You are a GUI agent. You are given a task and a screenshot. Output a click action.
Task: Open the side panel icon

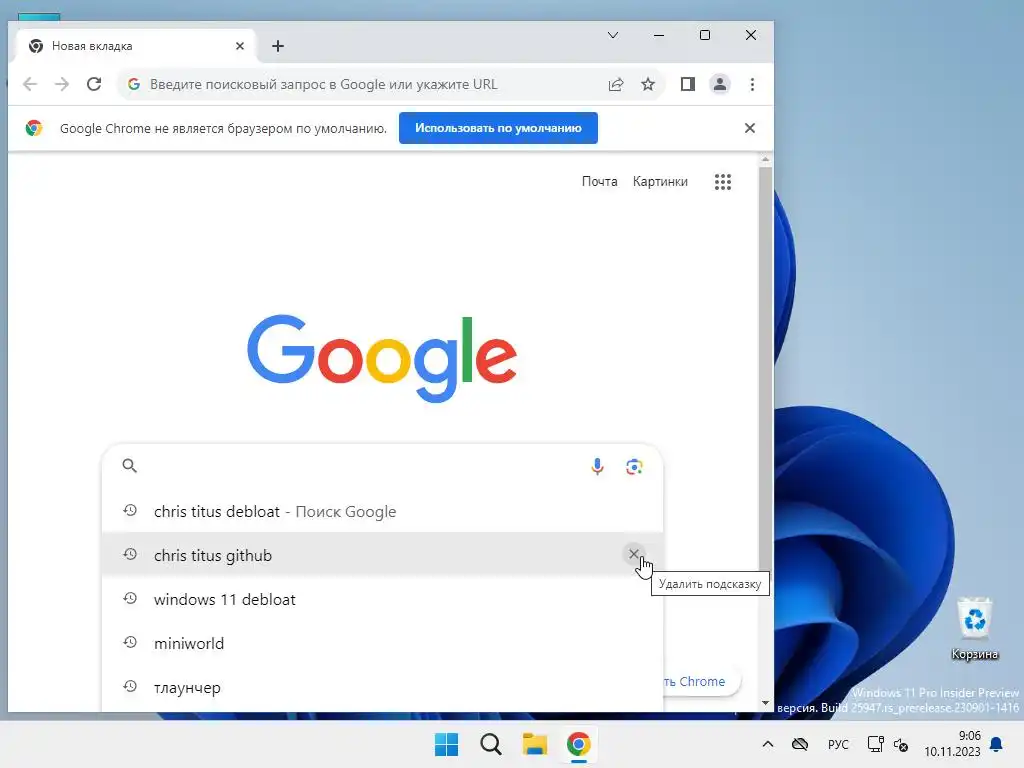688,84
